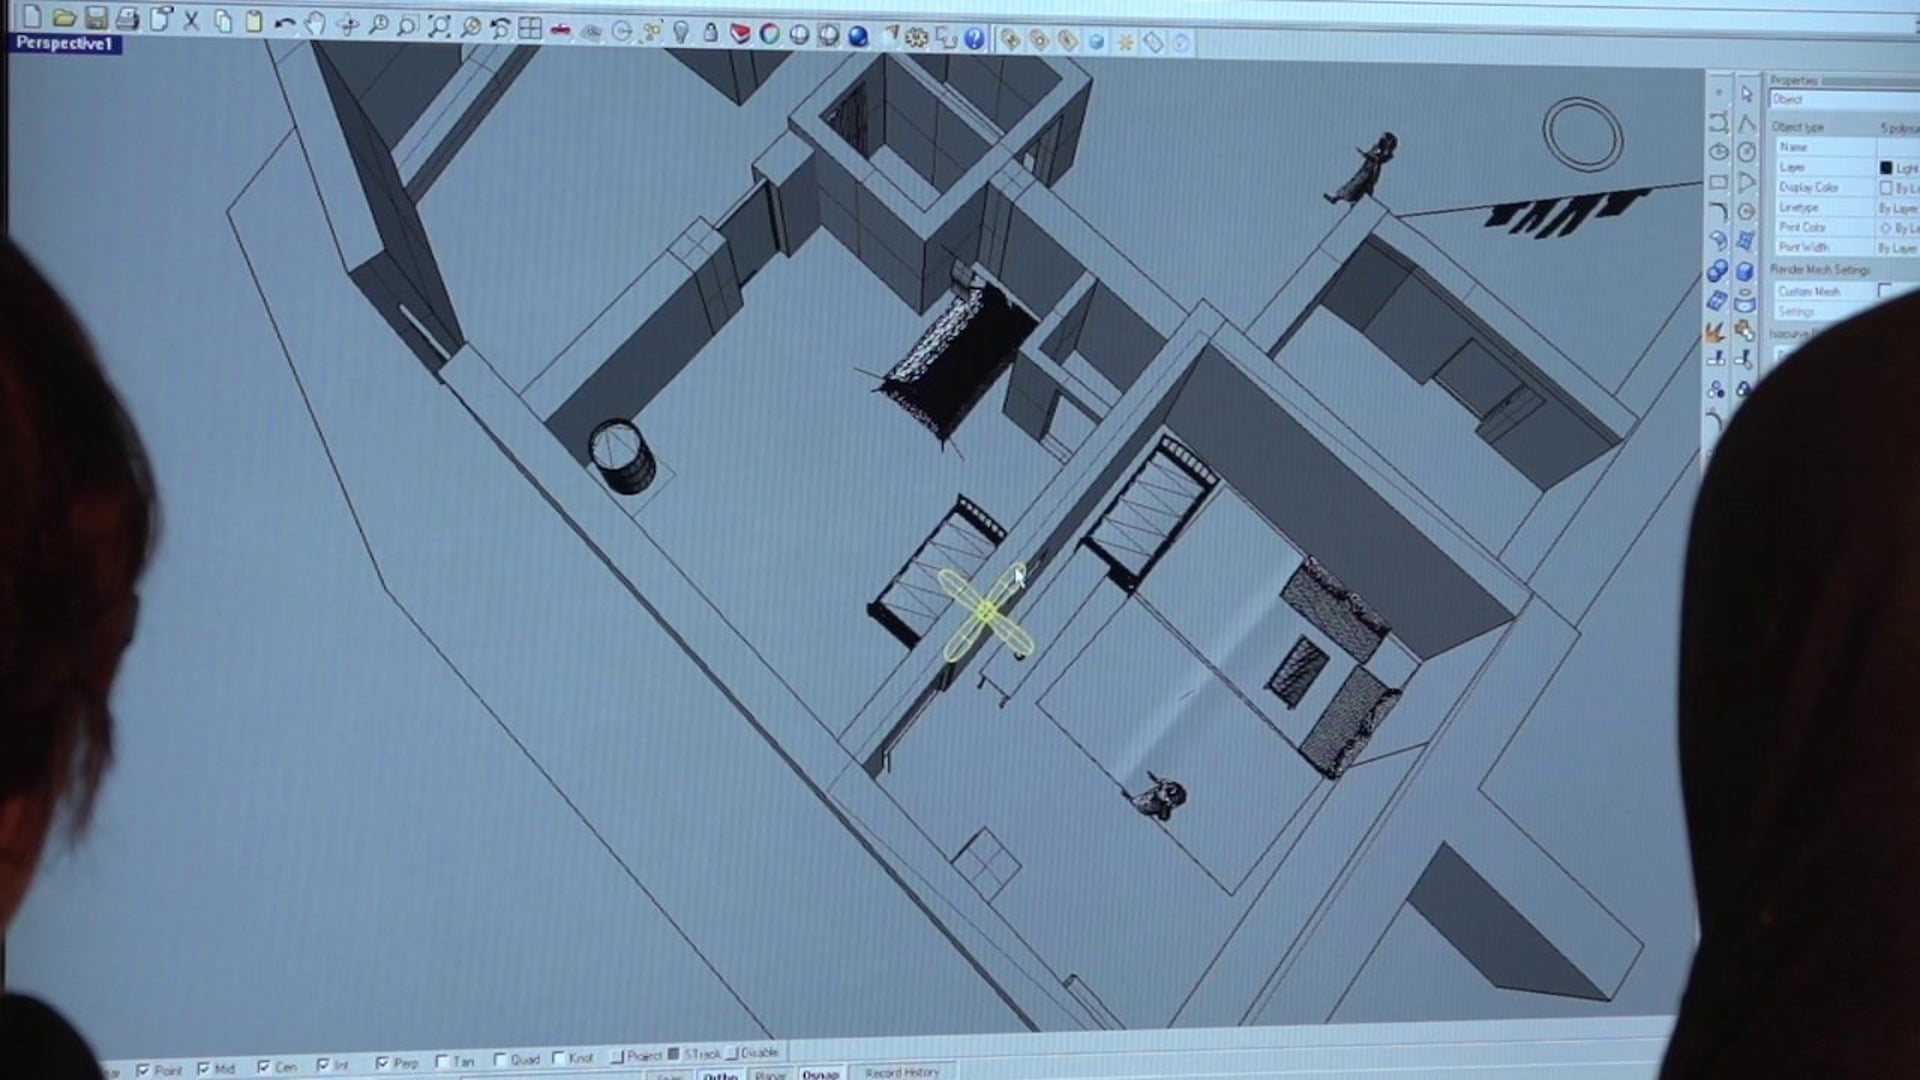This screenshot has height=1080, width=1920.
Task: Click the orange Explode icon
Action: pyautogui.click(x=1716, y=332)
